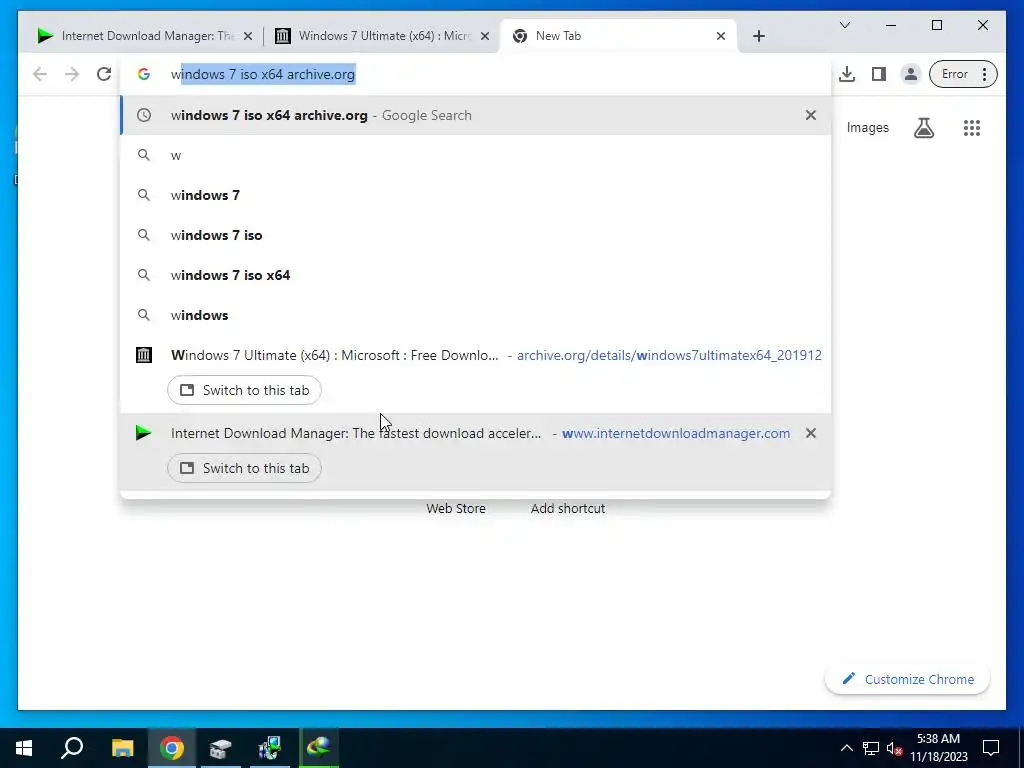The height and width of the screenshot is (768, 1024).
Task: Click the Chrome taskbar icon
Action: [x=172, y=748]
